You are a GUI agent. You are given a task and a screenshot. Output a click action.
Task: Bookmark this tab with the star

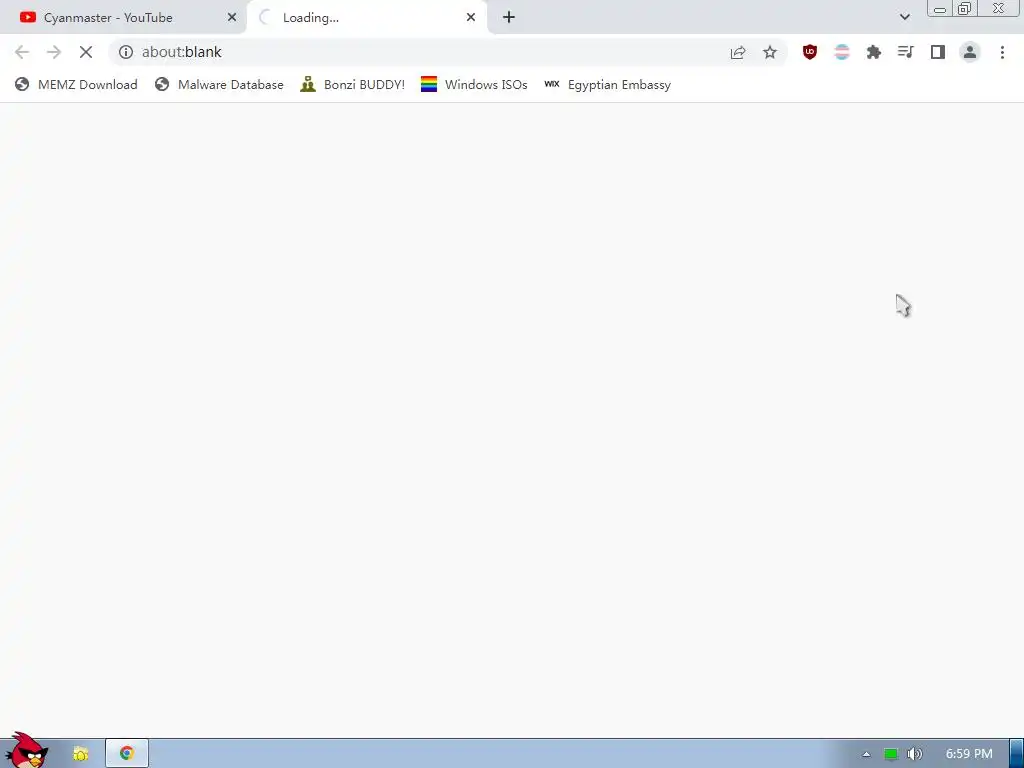(x=770, y=52)
